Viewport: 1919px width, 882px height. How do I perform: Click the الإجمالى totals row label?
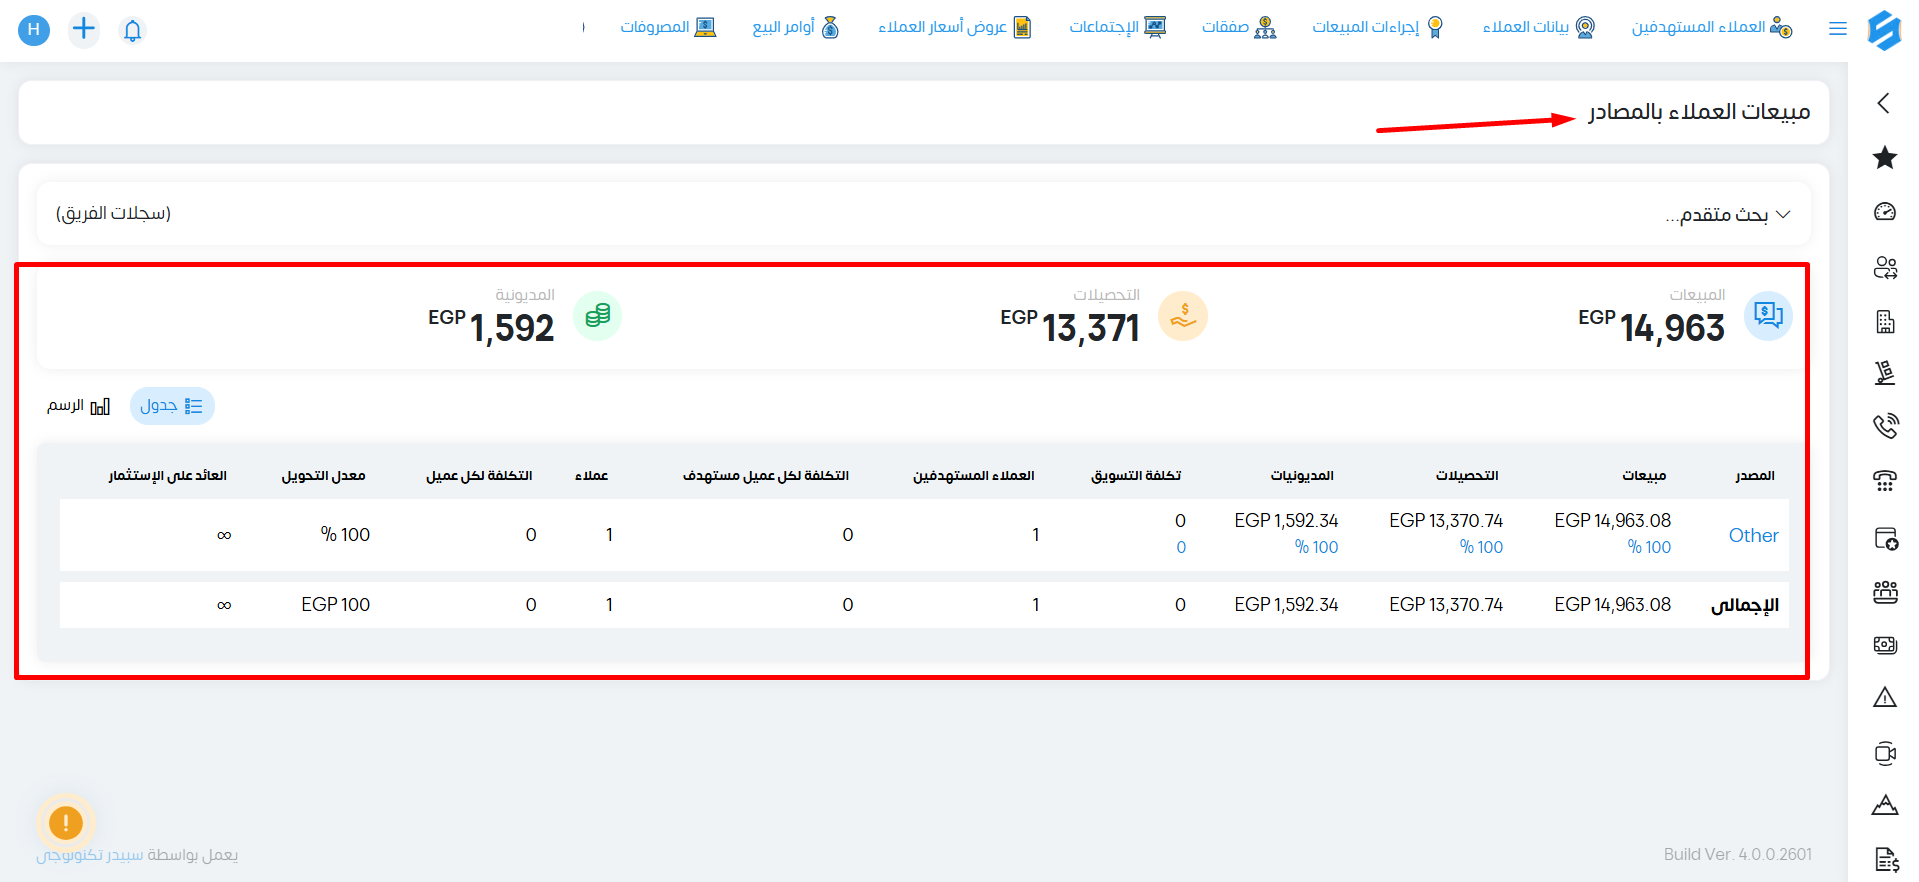1745,605
